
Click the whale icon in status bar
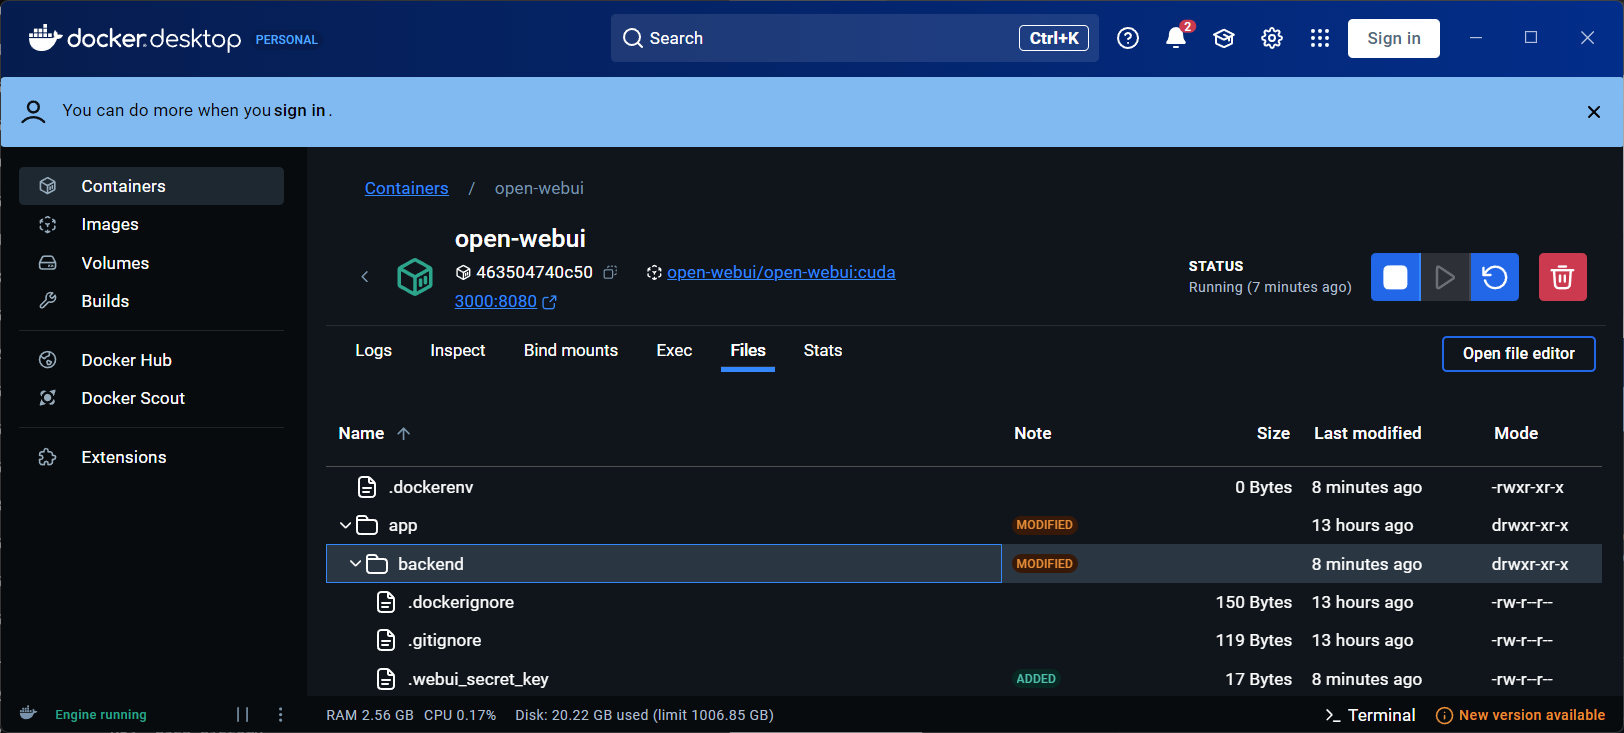point(28,713)
